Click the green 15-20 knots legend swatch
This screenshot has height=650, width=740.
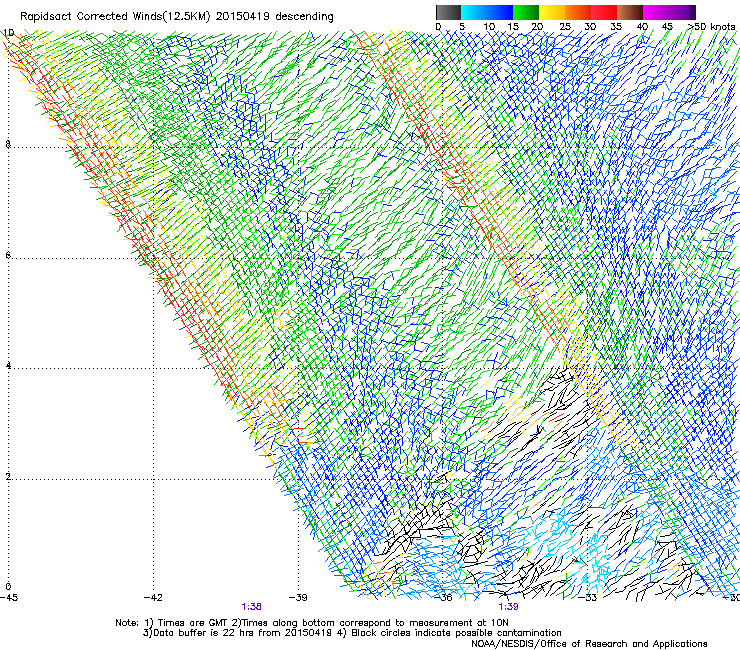(x=526, y=12)
